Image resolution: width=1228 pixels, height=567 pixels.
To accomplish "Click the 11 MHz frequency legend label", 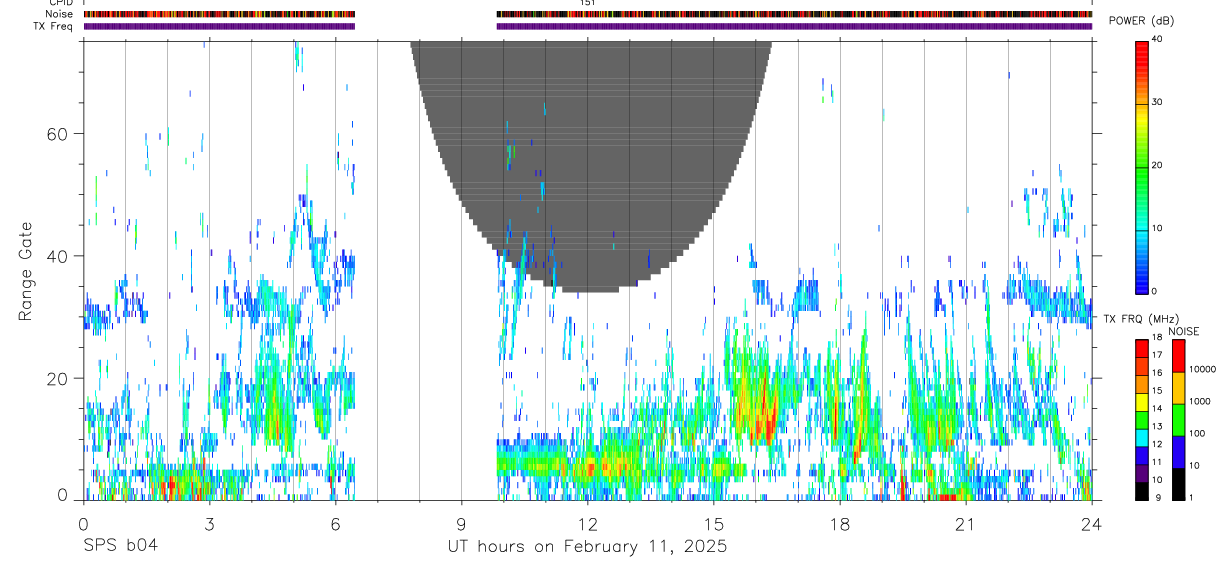I will [1157, 462].
